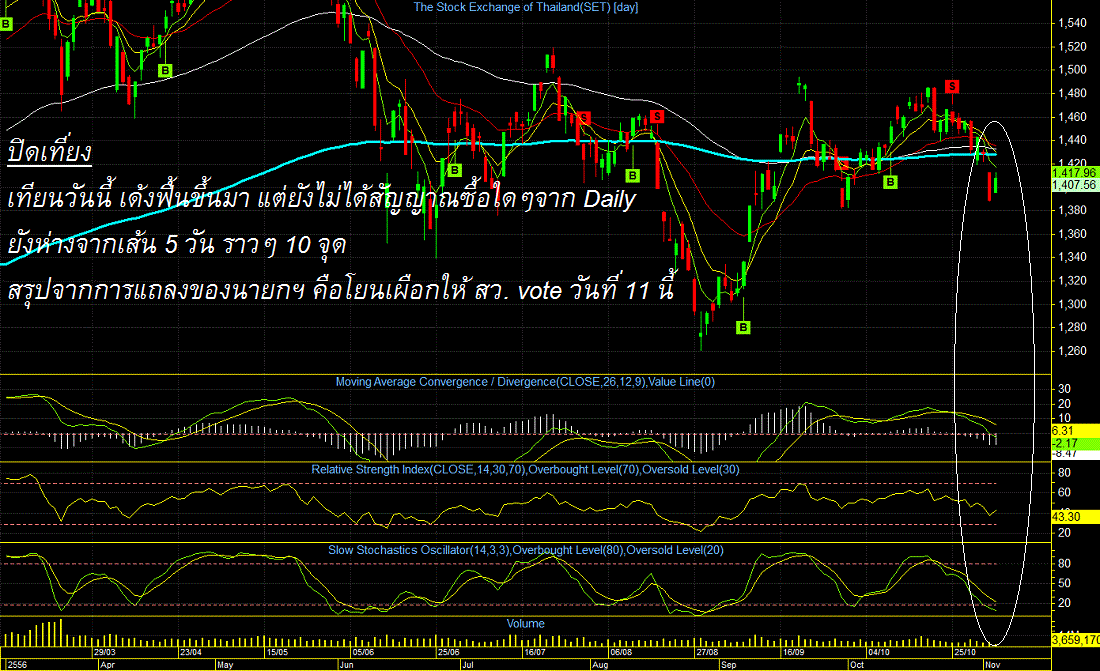This screenshot has height=671, width=1100.
Task: Click the red S sell marker in late July
Action: [x=583, y=118]
